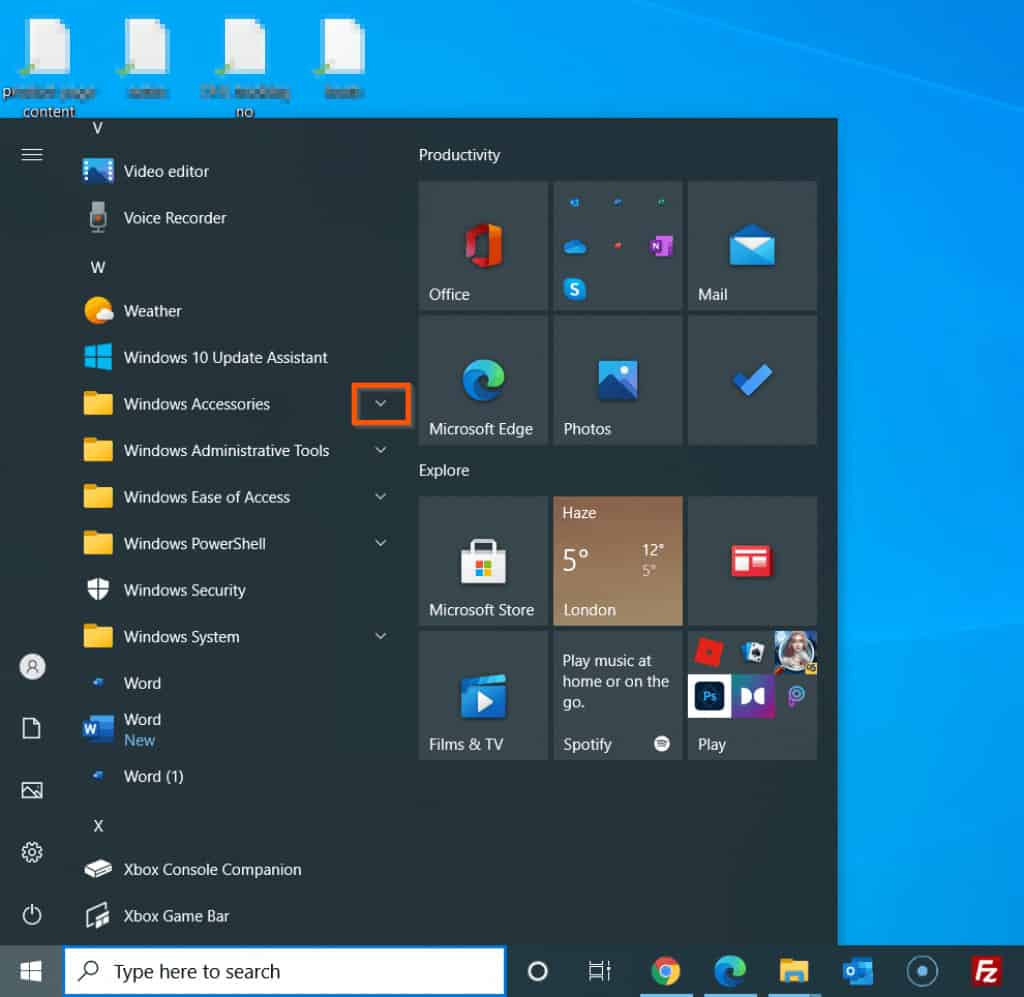Screen dimensions: 1024x997
Task: Open Pictures from Start sidebar
Action: 31,790
